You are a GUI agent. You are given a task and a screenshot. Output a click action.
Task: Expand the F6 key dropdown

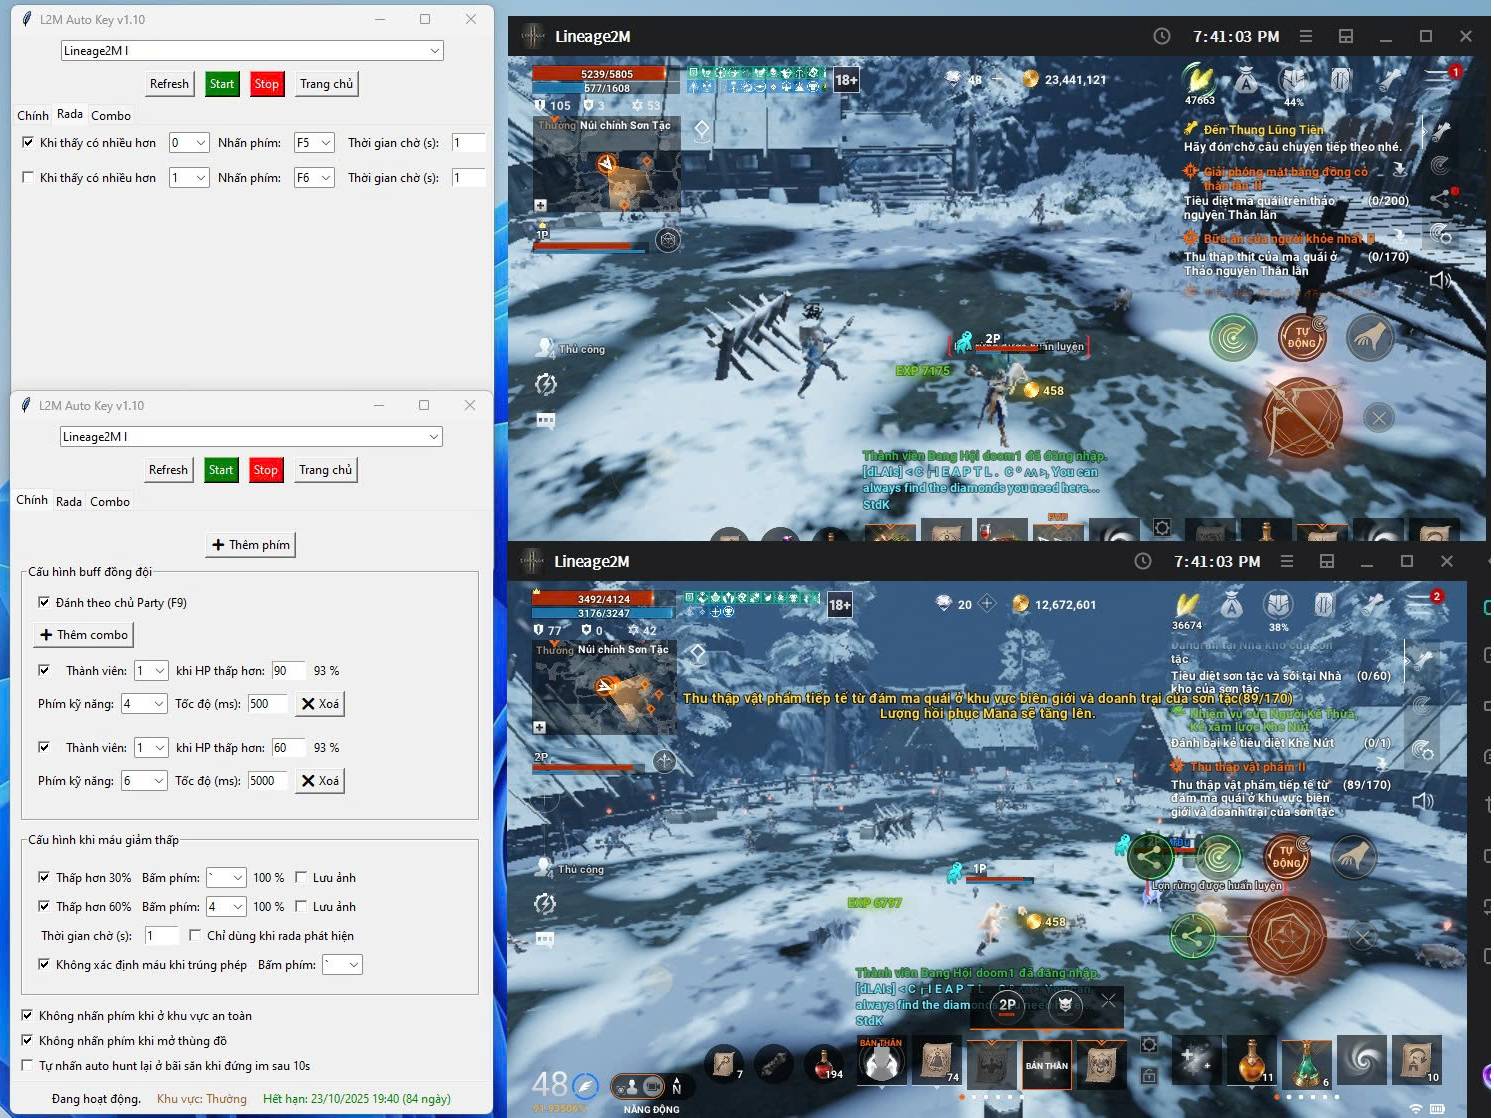[314, 178]
